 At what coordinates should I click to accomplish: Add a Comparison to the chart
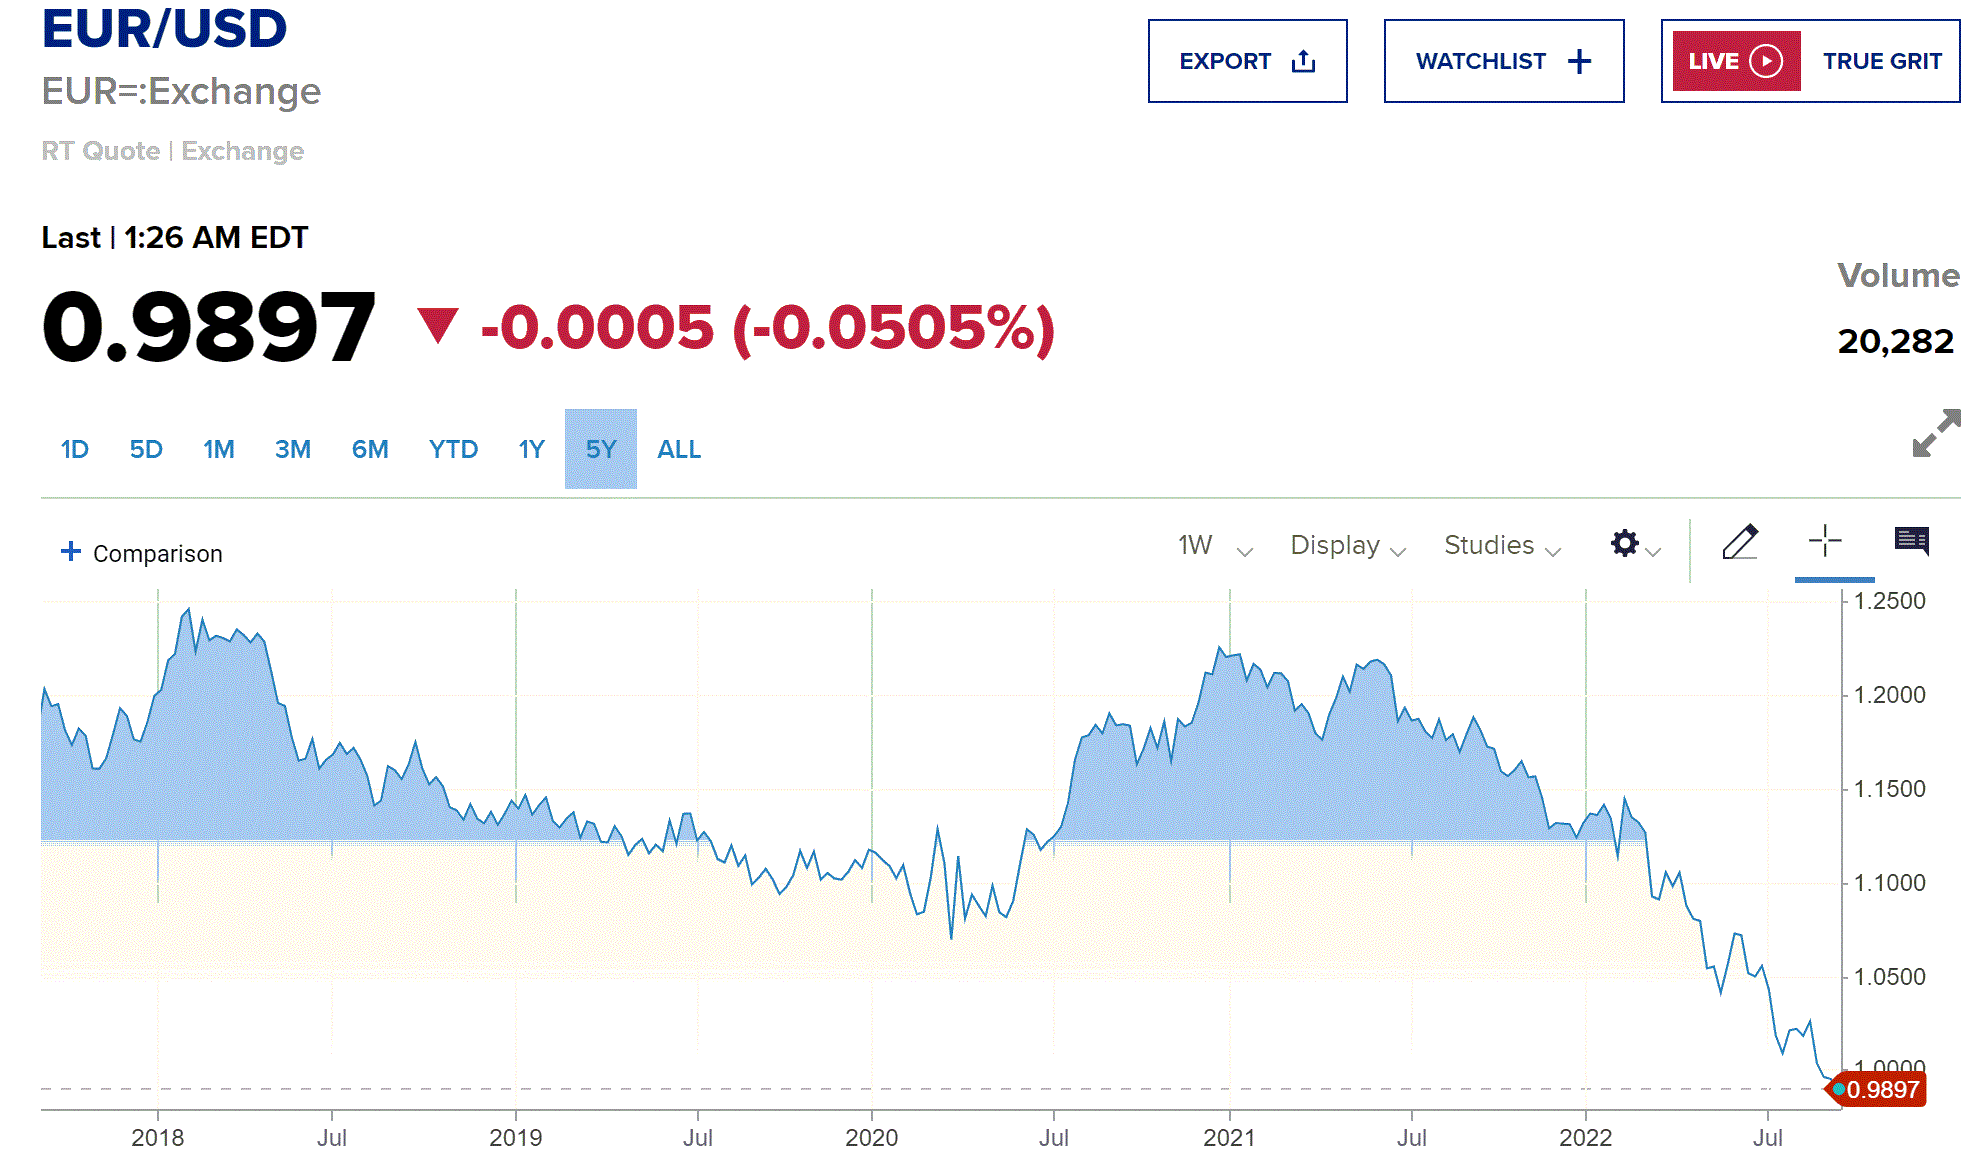click(x=142, y=553)
